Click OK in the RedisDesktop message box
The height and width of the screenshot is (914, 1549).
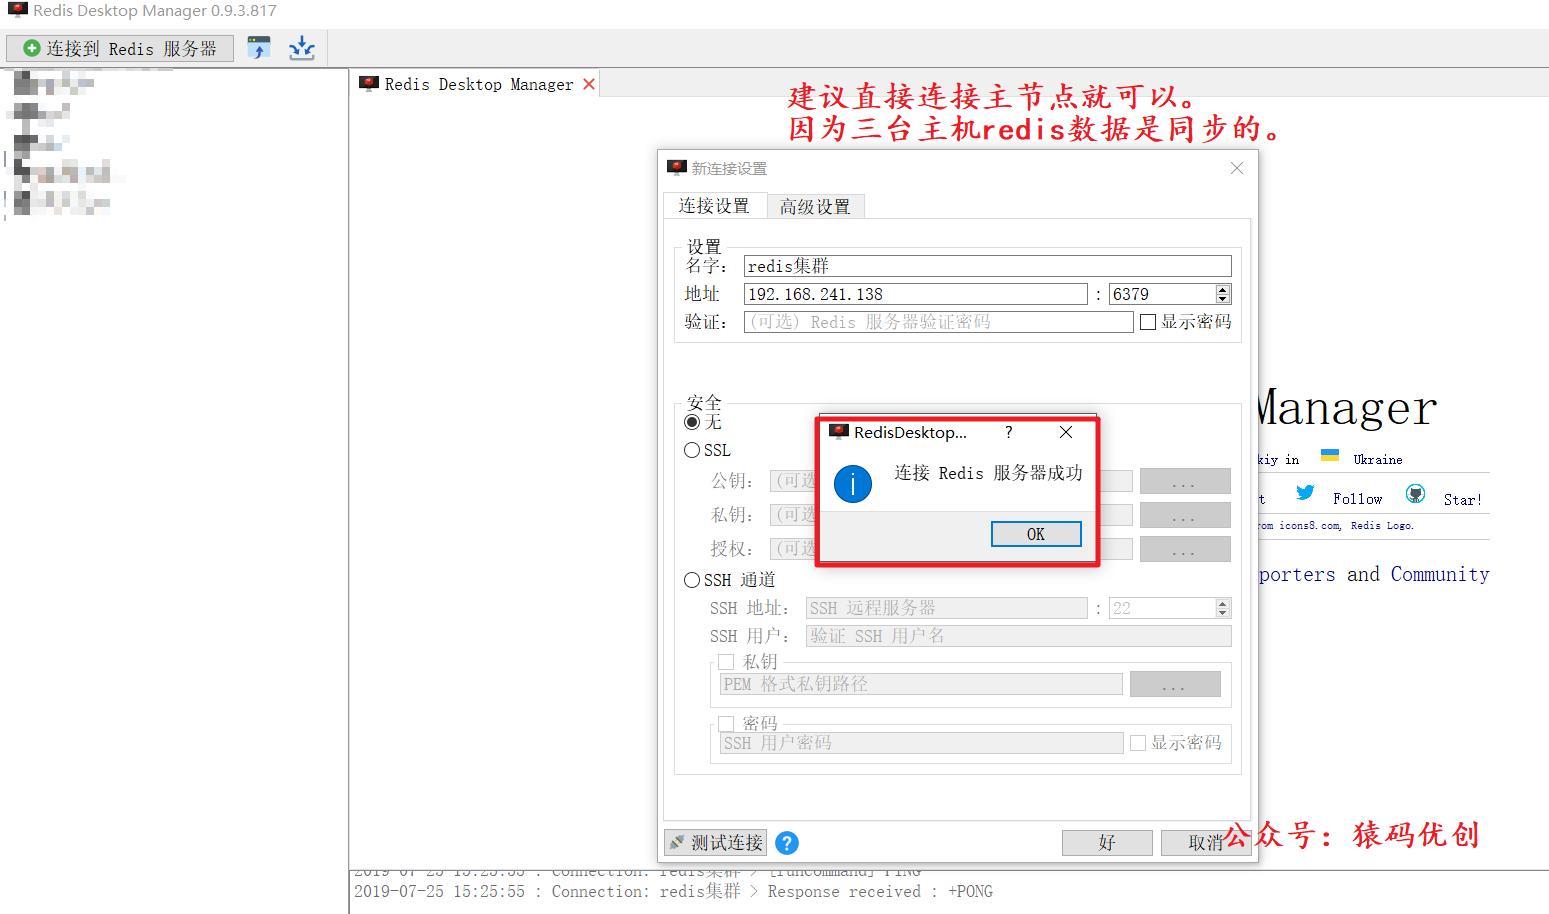pyautogui.click(x=1036, y=534)
